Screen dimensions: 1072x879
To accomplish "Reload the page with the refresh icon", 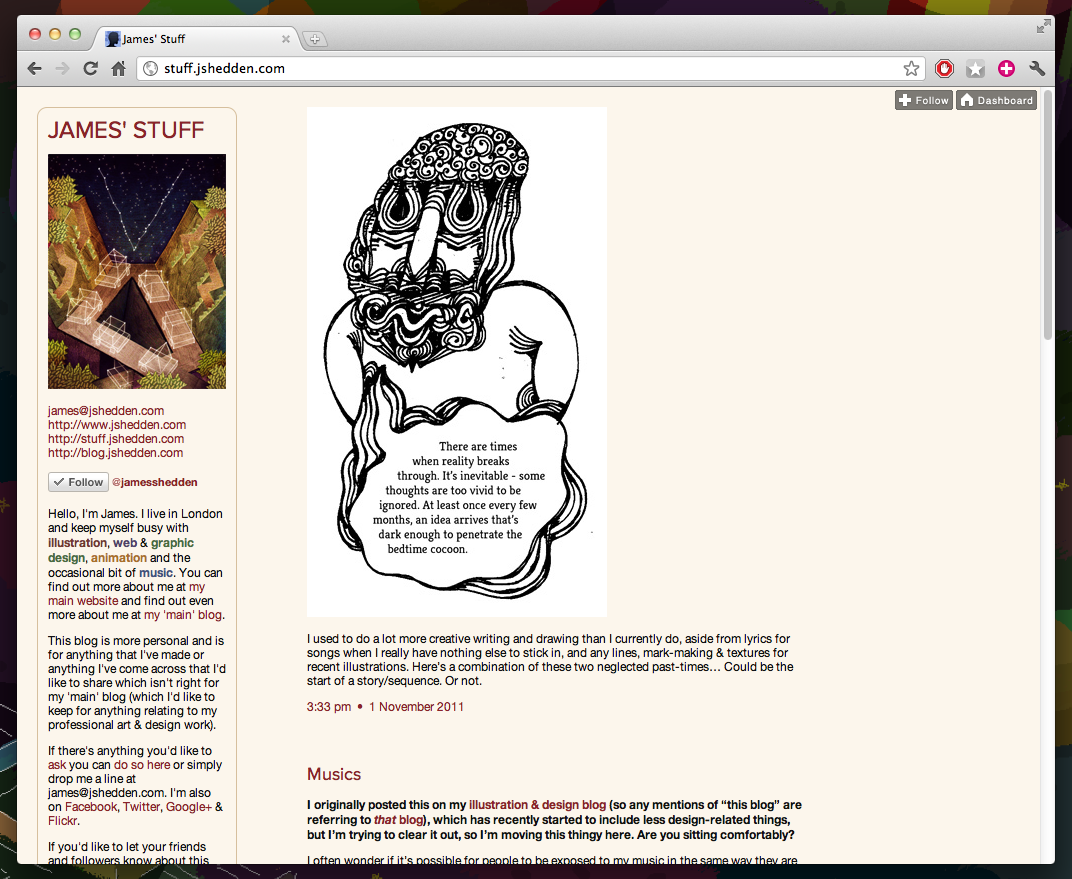I will click(x=90, y=68).
